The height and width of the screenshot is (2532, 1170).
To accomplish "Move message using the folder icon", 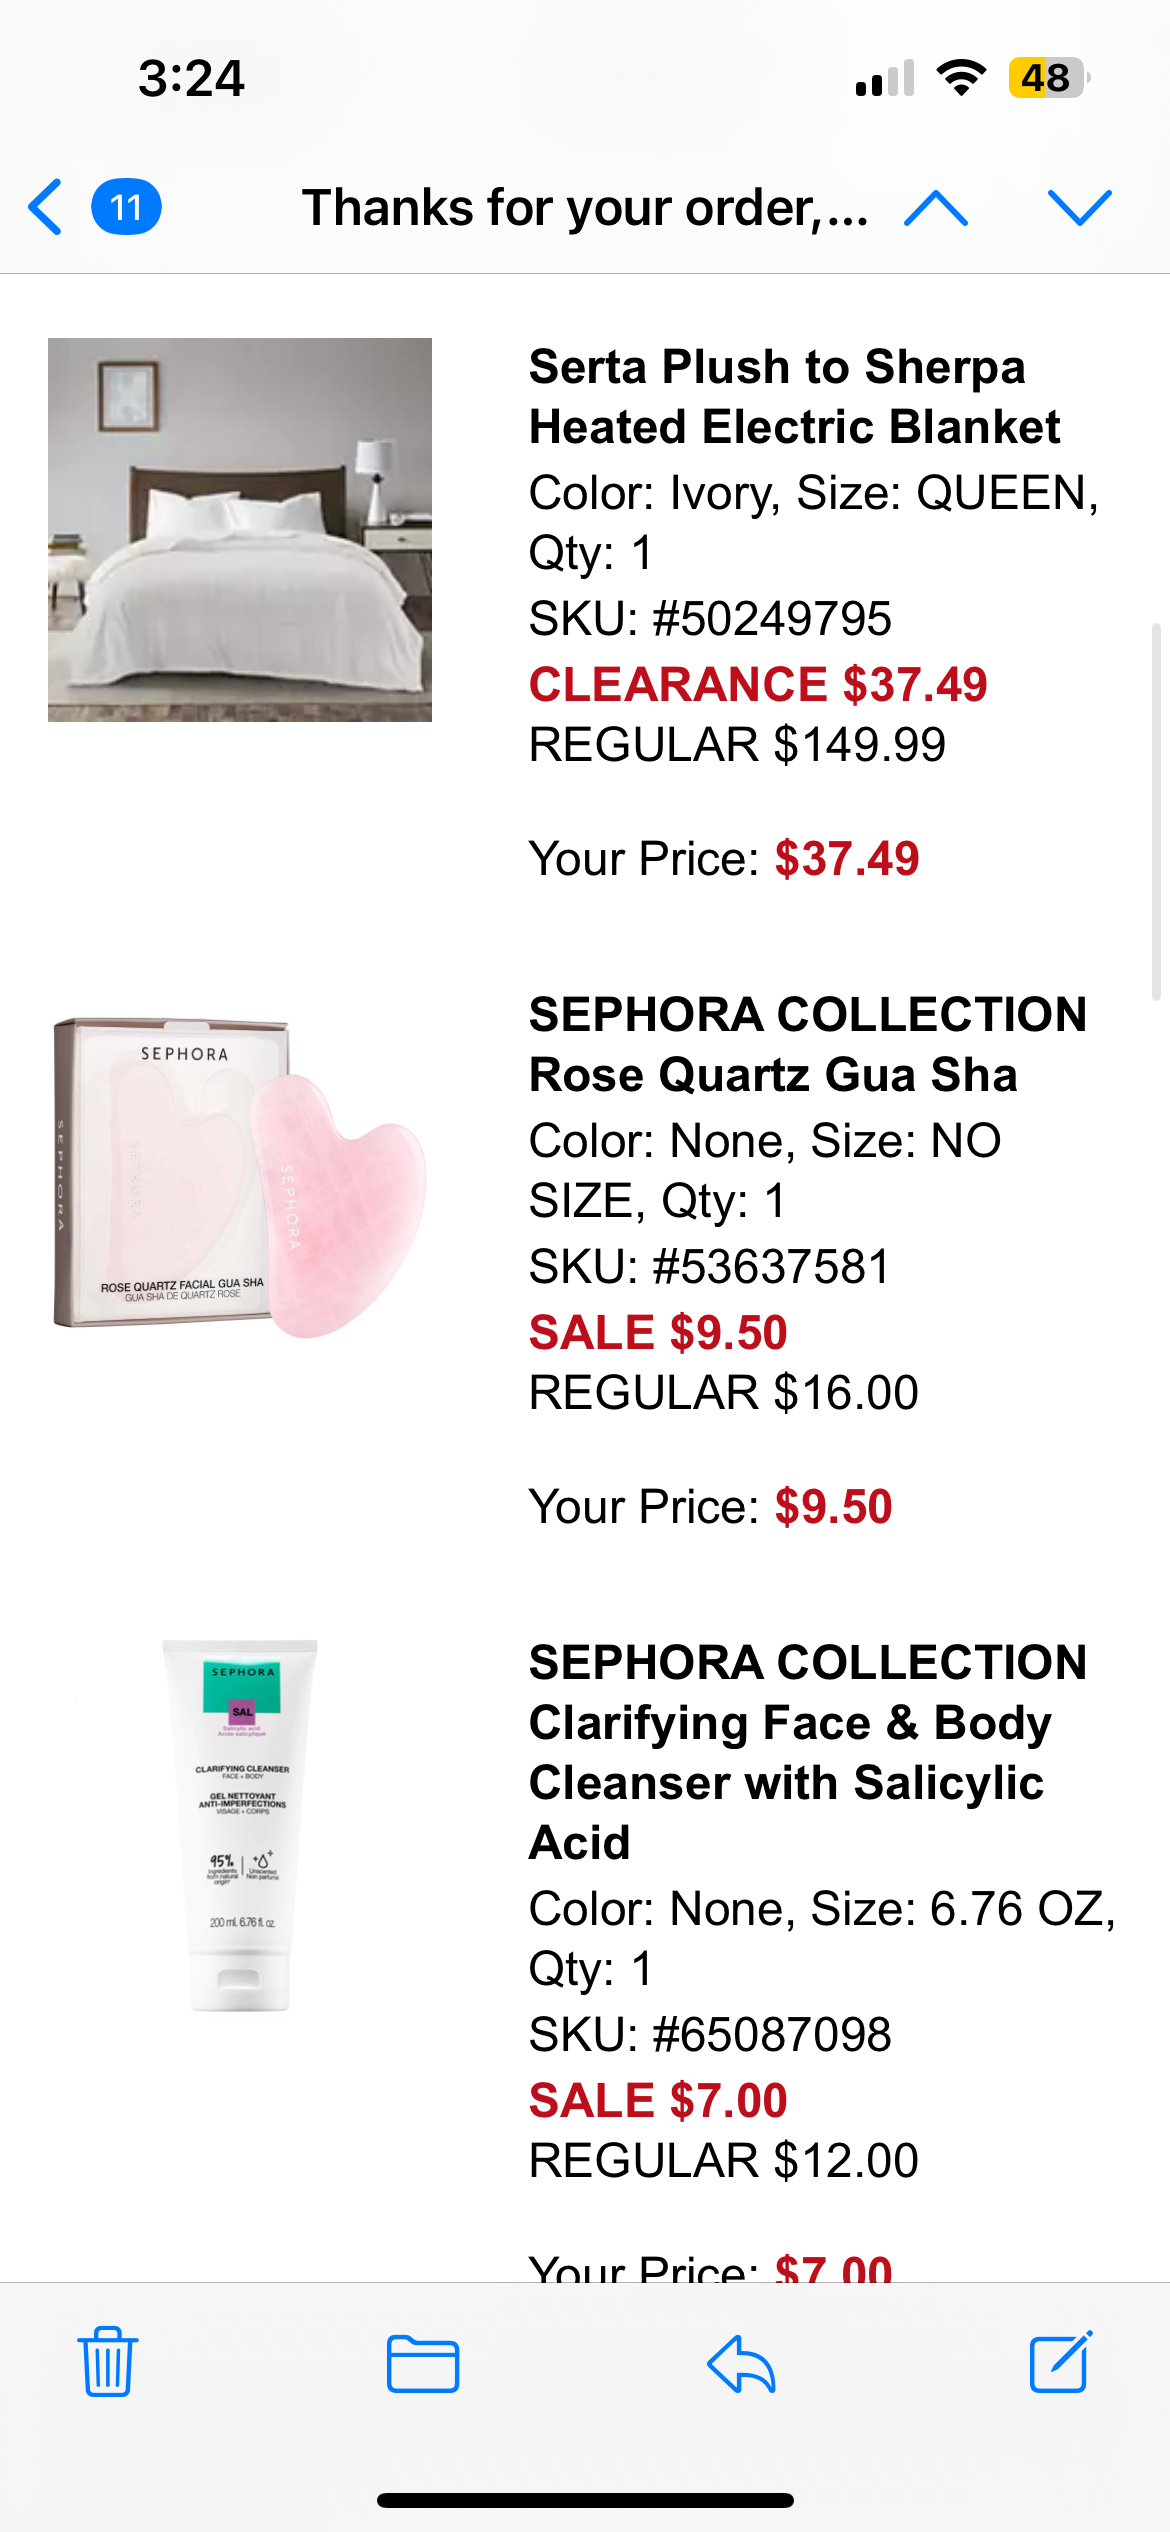I will point(423,2364).
